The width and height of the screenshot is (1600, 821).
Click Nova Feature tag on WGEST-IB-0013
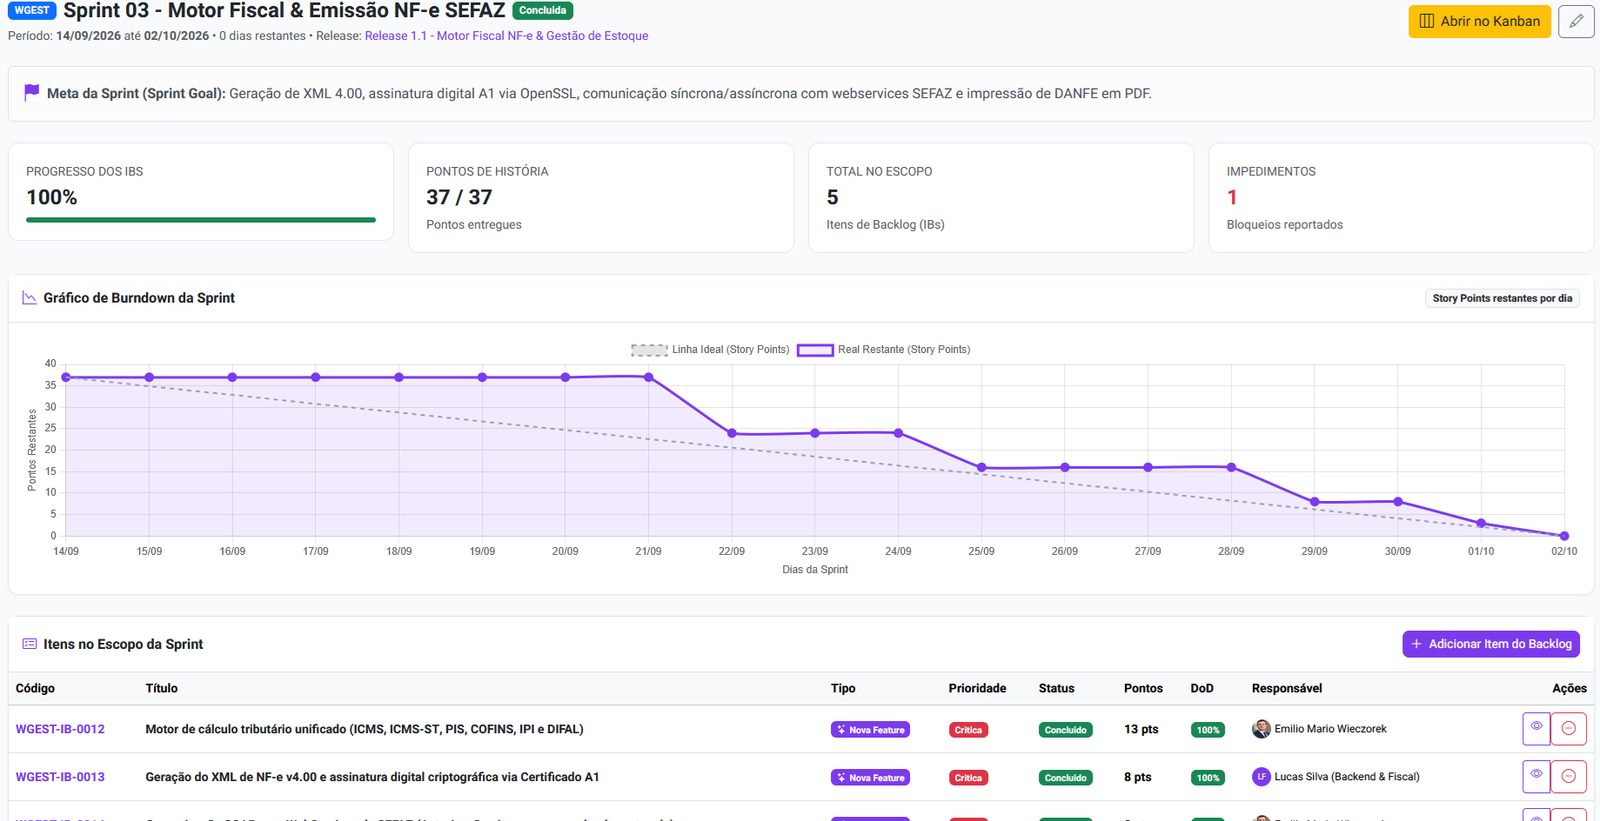[x=870, y=777]
